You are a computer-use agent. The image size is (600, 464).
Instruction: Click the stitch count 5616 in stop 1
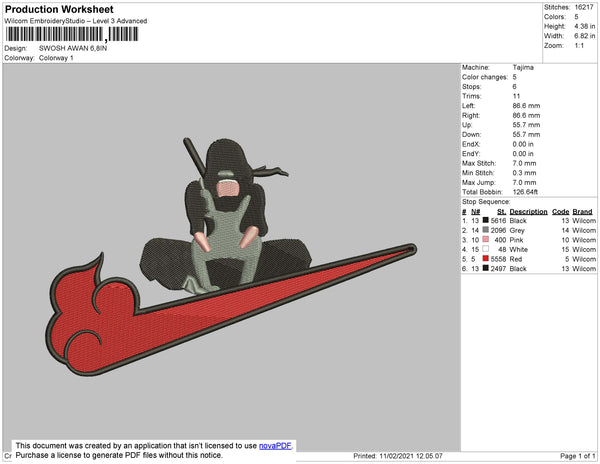pyautogui.click(x=498, y=221)
